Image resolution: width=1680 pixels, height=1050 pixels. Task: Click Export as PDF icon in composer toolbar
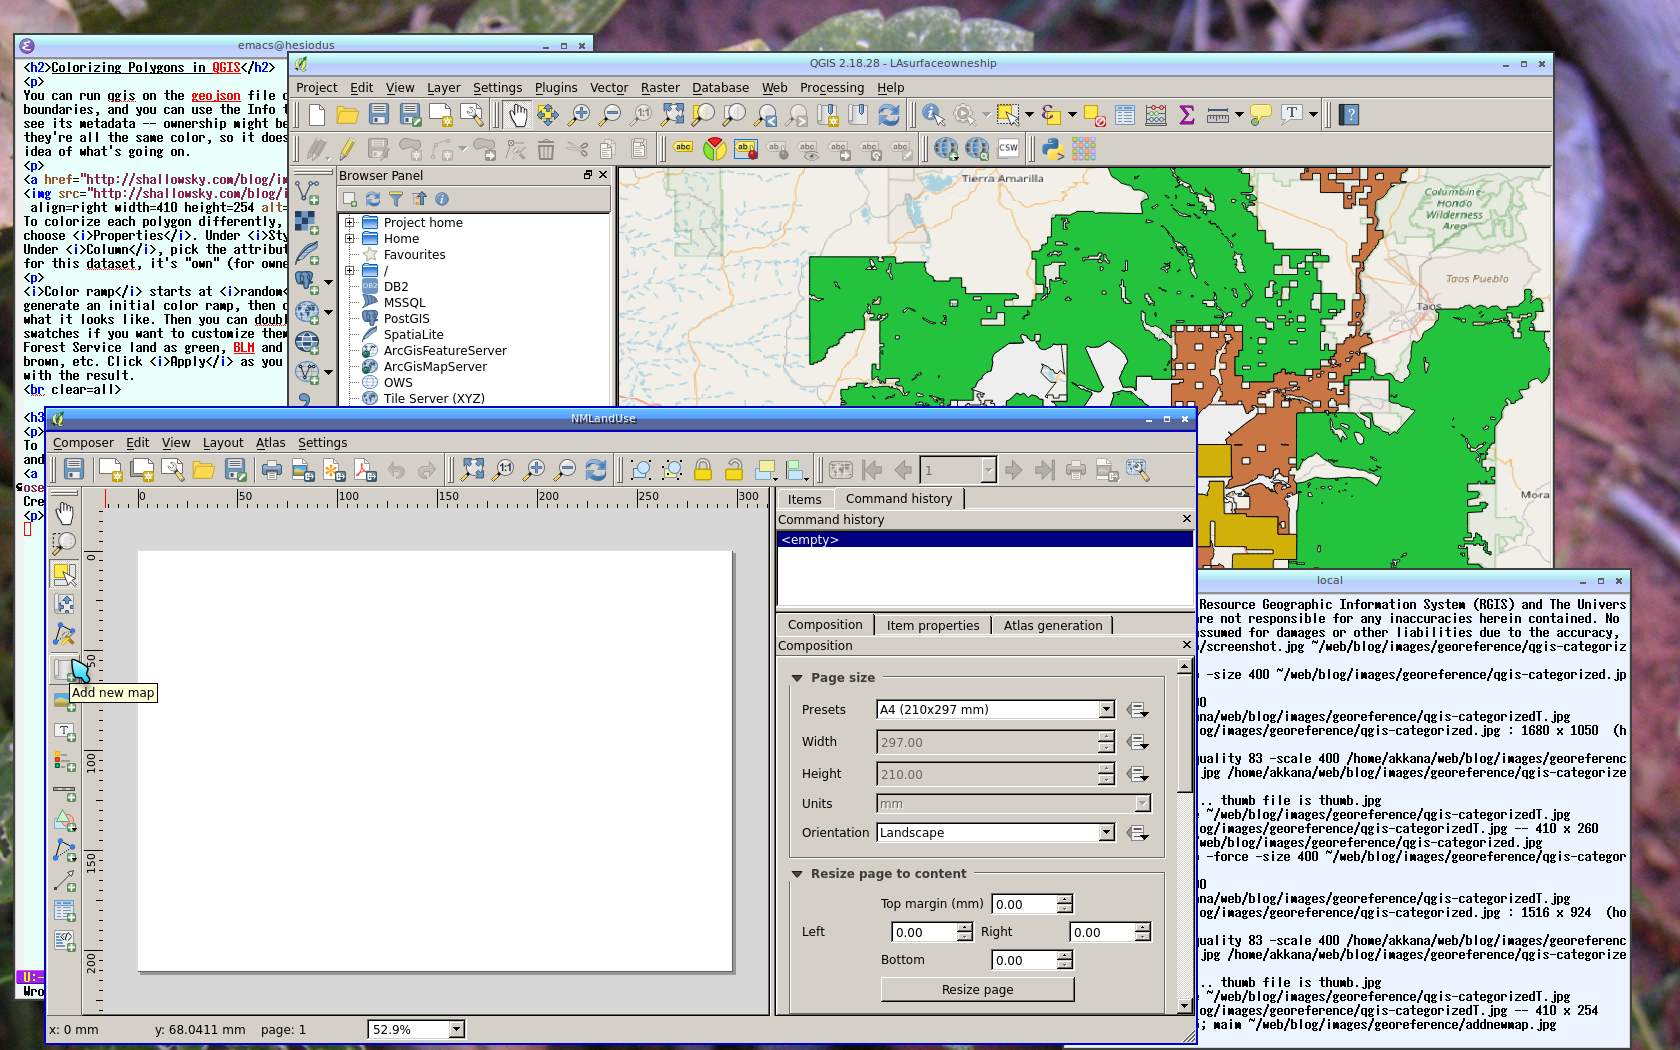coord(365,470)
